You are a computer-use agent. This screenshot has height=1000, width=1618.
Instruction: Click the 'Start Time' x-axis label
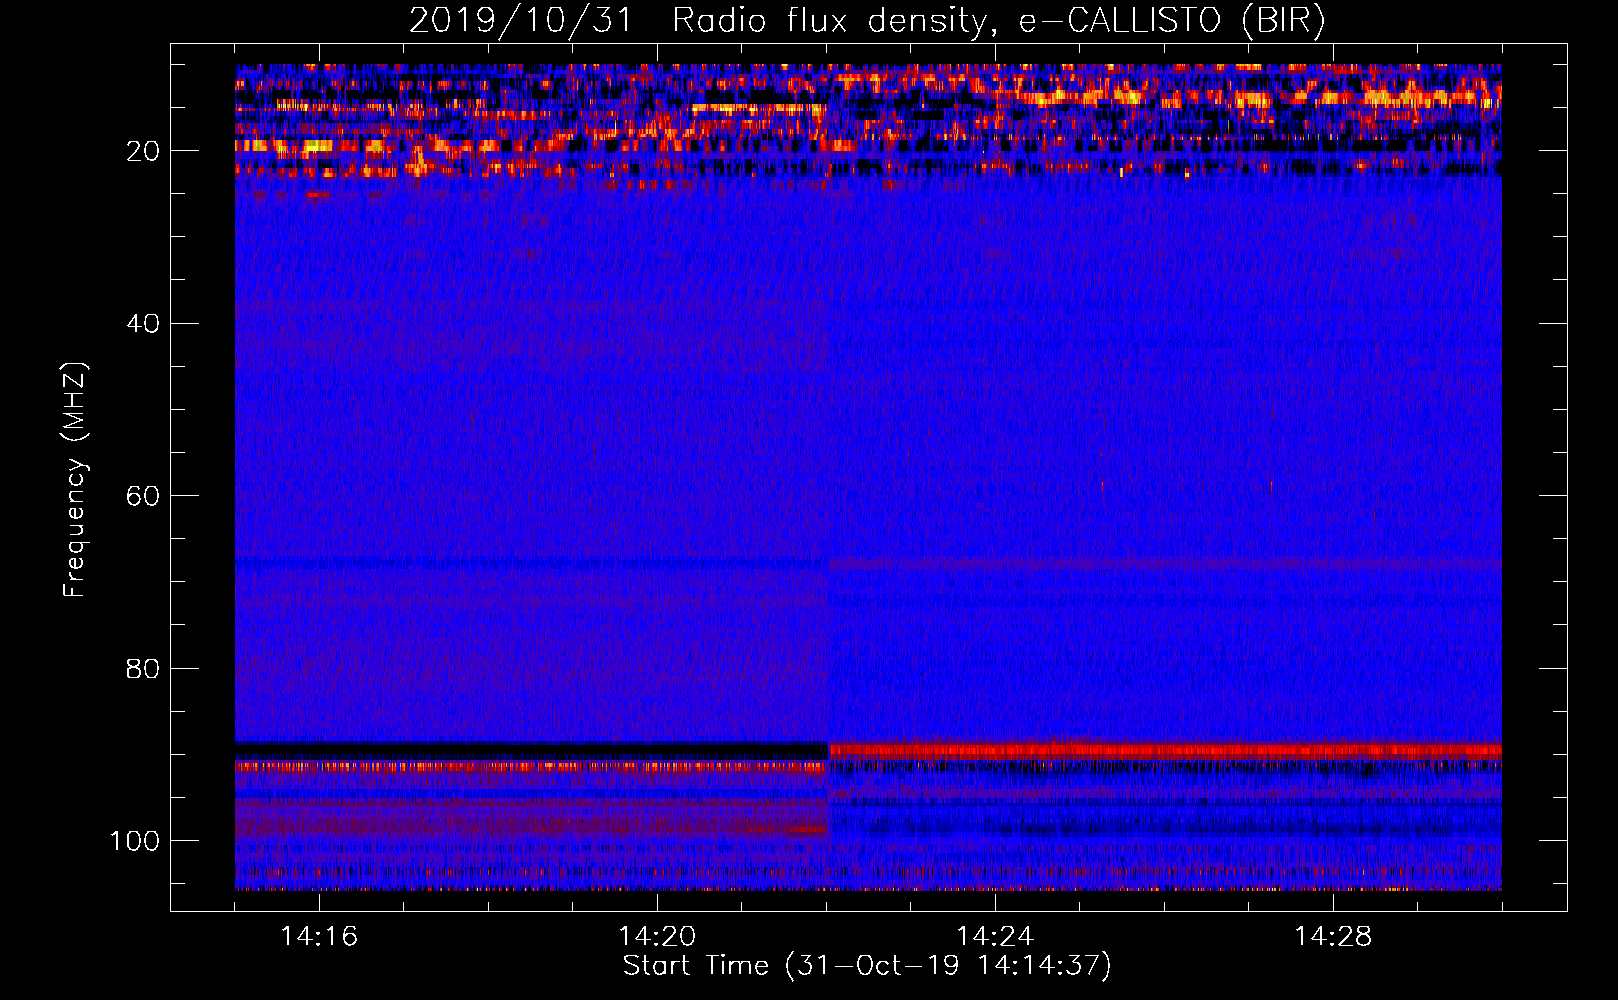[866, 966]
